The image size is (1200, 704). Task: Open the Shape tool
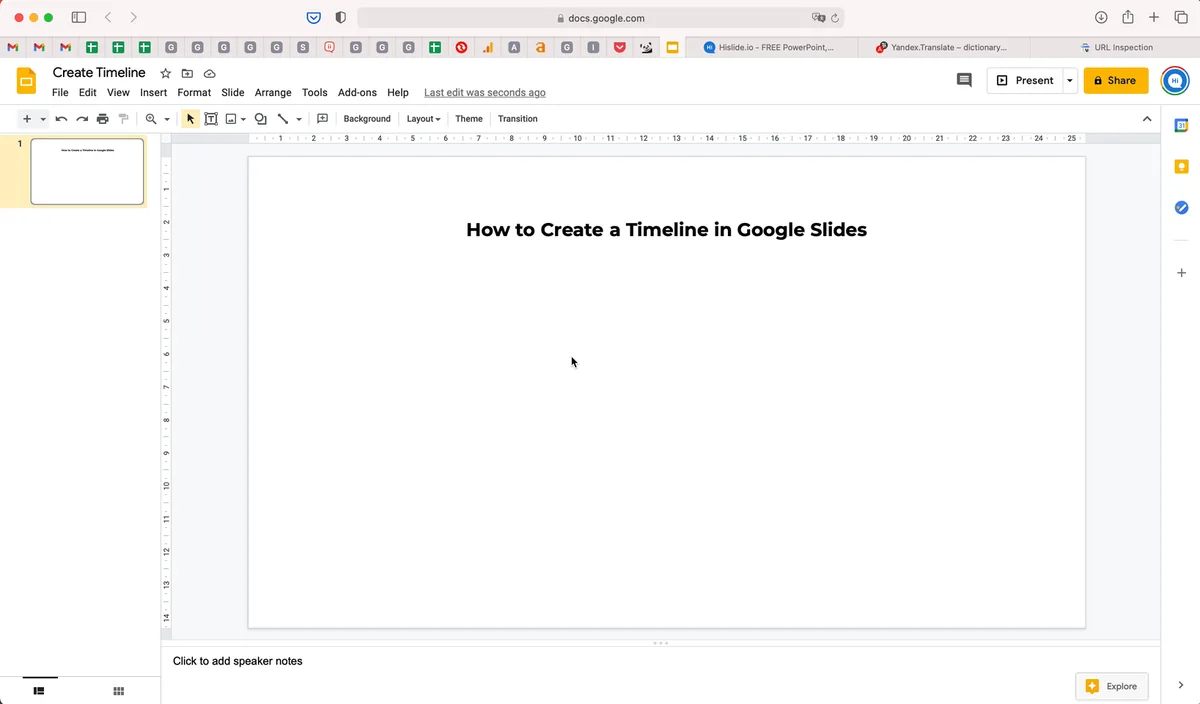tap(261, 119)
